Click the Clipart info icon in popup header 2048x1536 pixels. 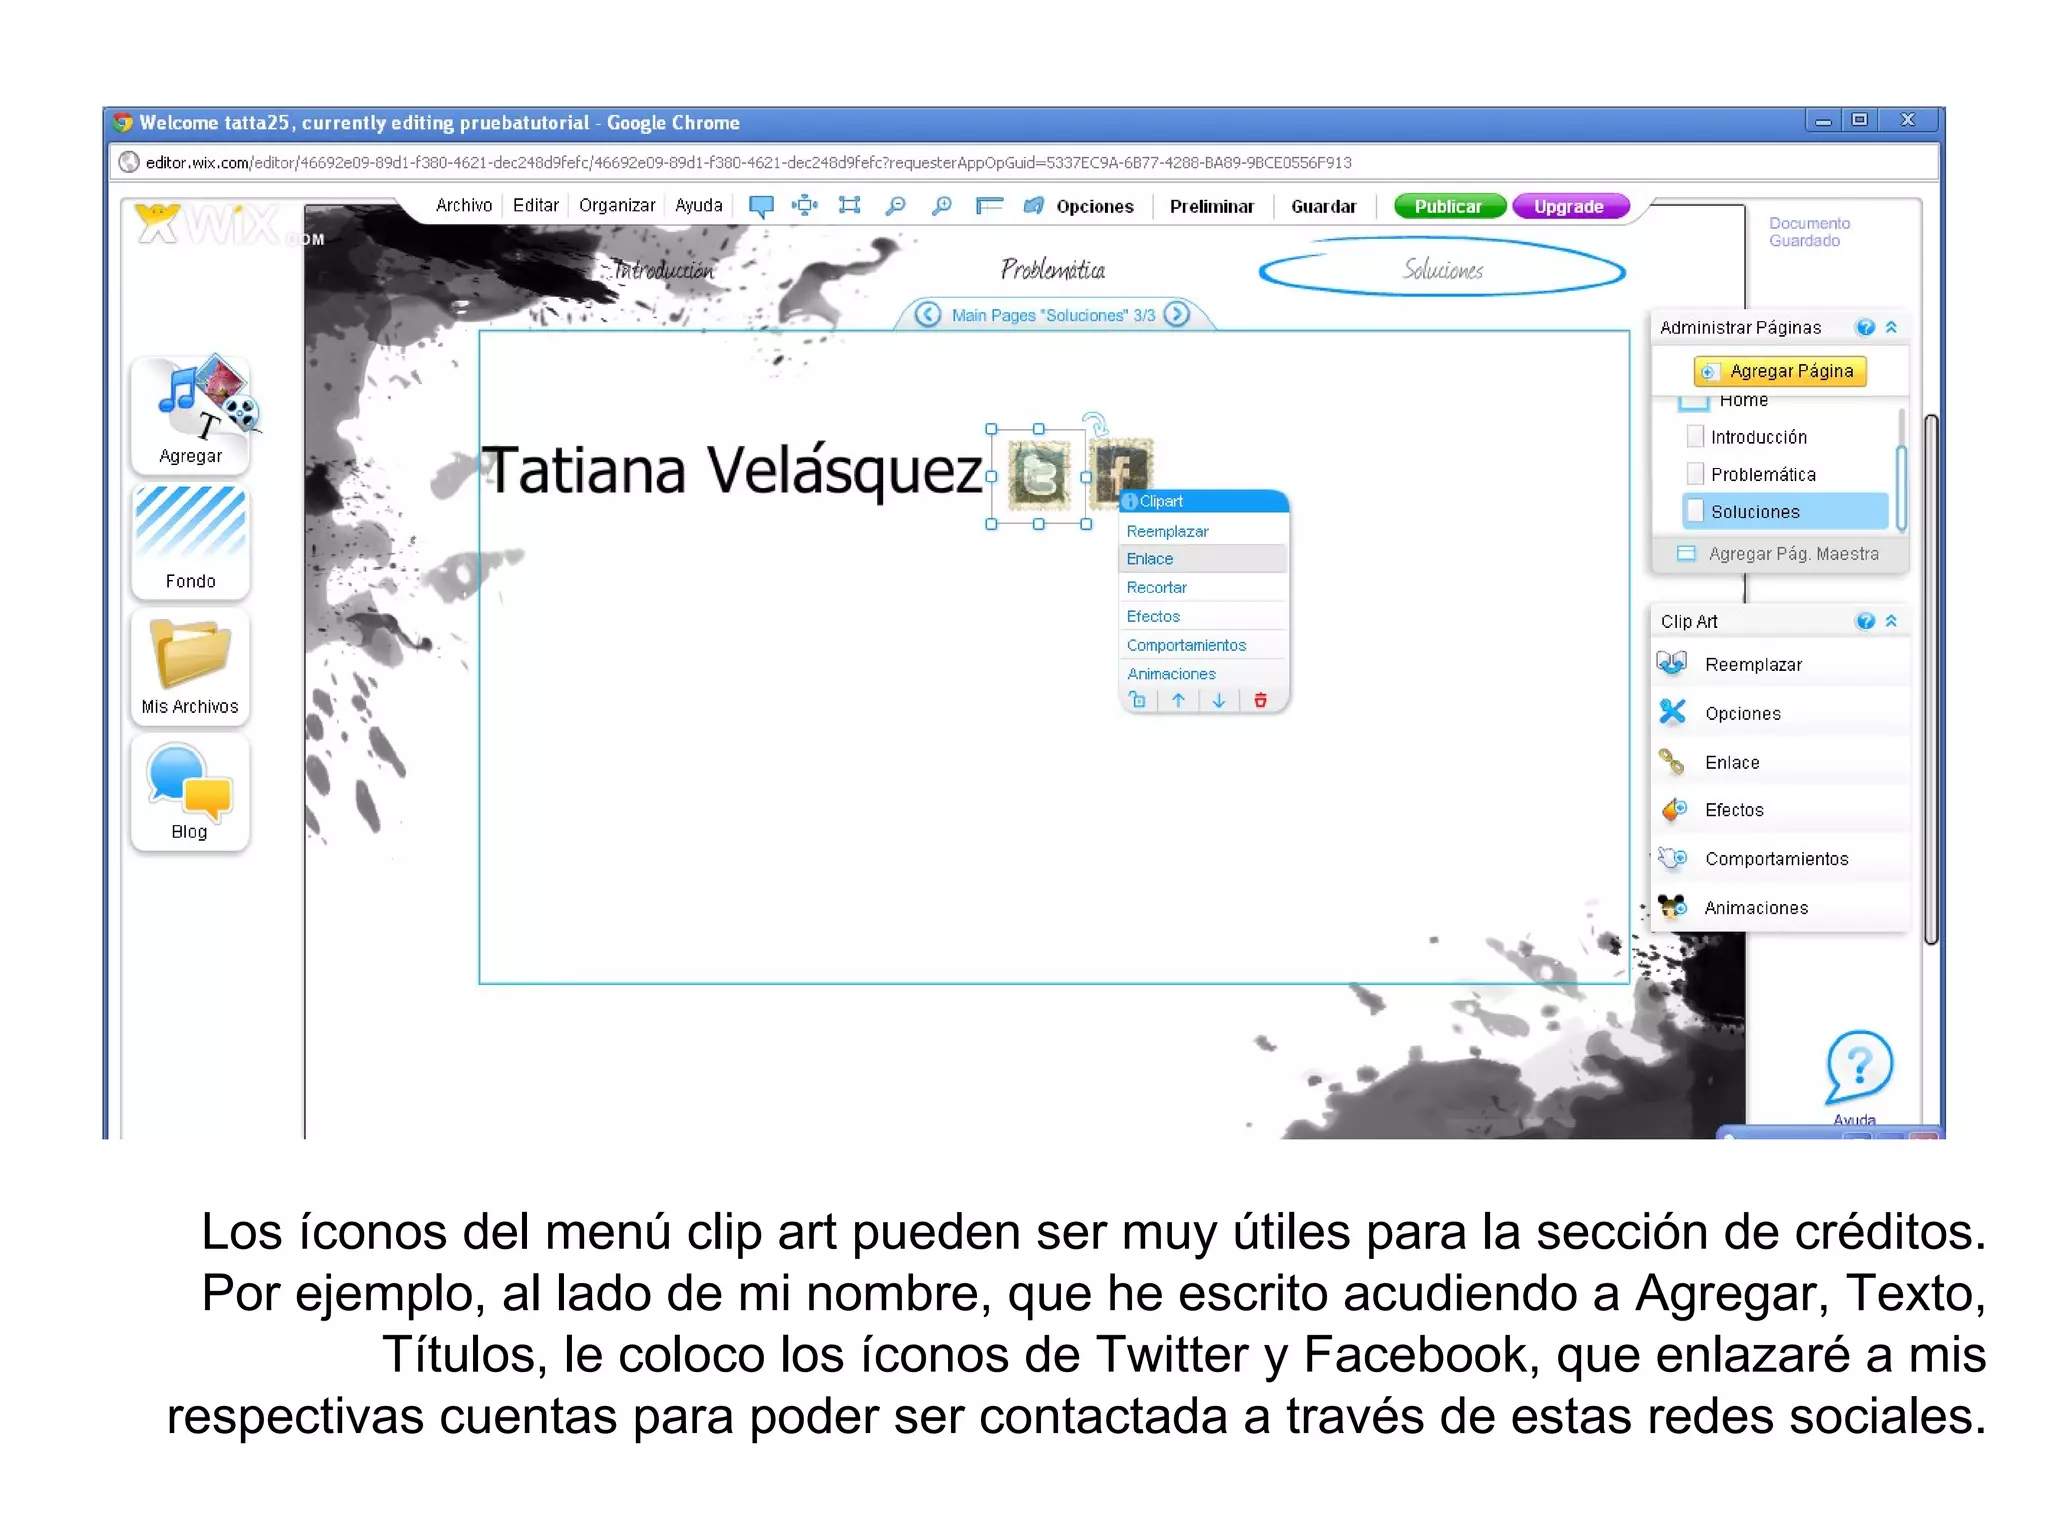(x=1130, y=501)
